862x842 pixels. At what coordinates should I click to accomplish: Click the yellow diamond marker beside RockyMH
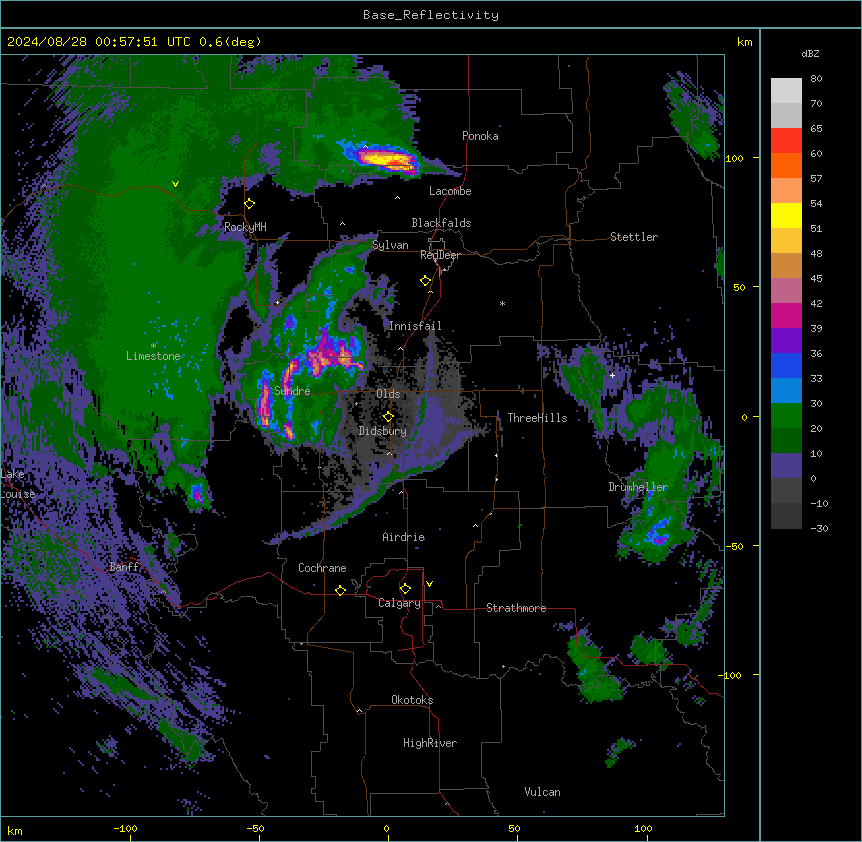(250, 204)
